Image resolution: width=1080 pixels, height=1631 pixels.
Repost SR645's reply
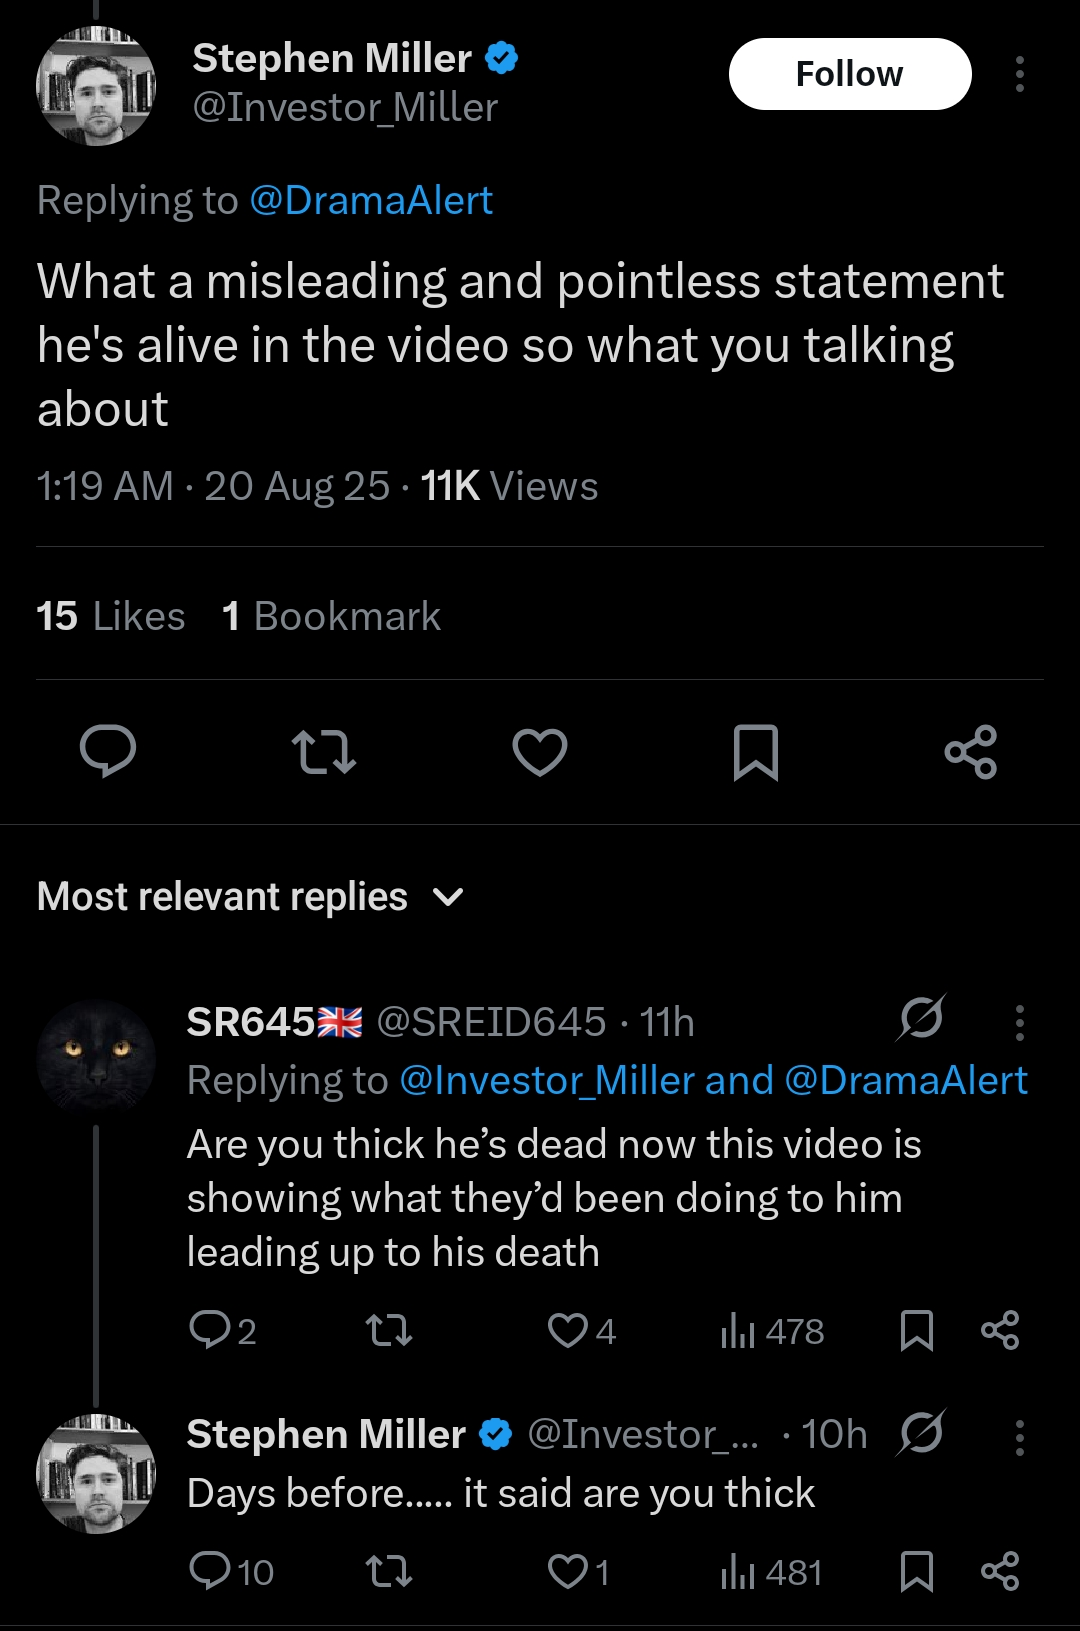coord(388,1330)
